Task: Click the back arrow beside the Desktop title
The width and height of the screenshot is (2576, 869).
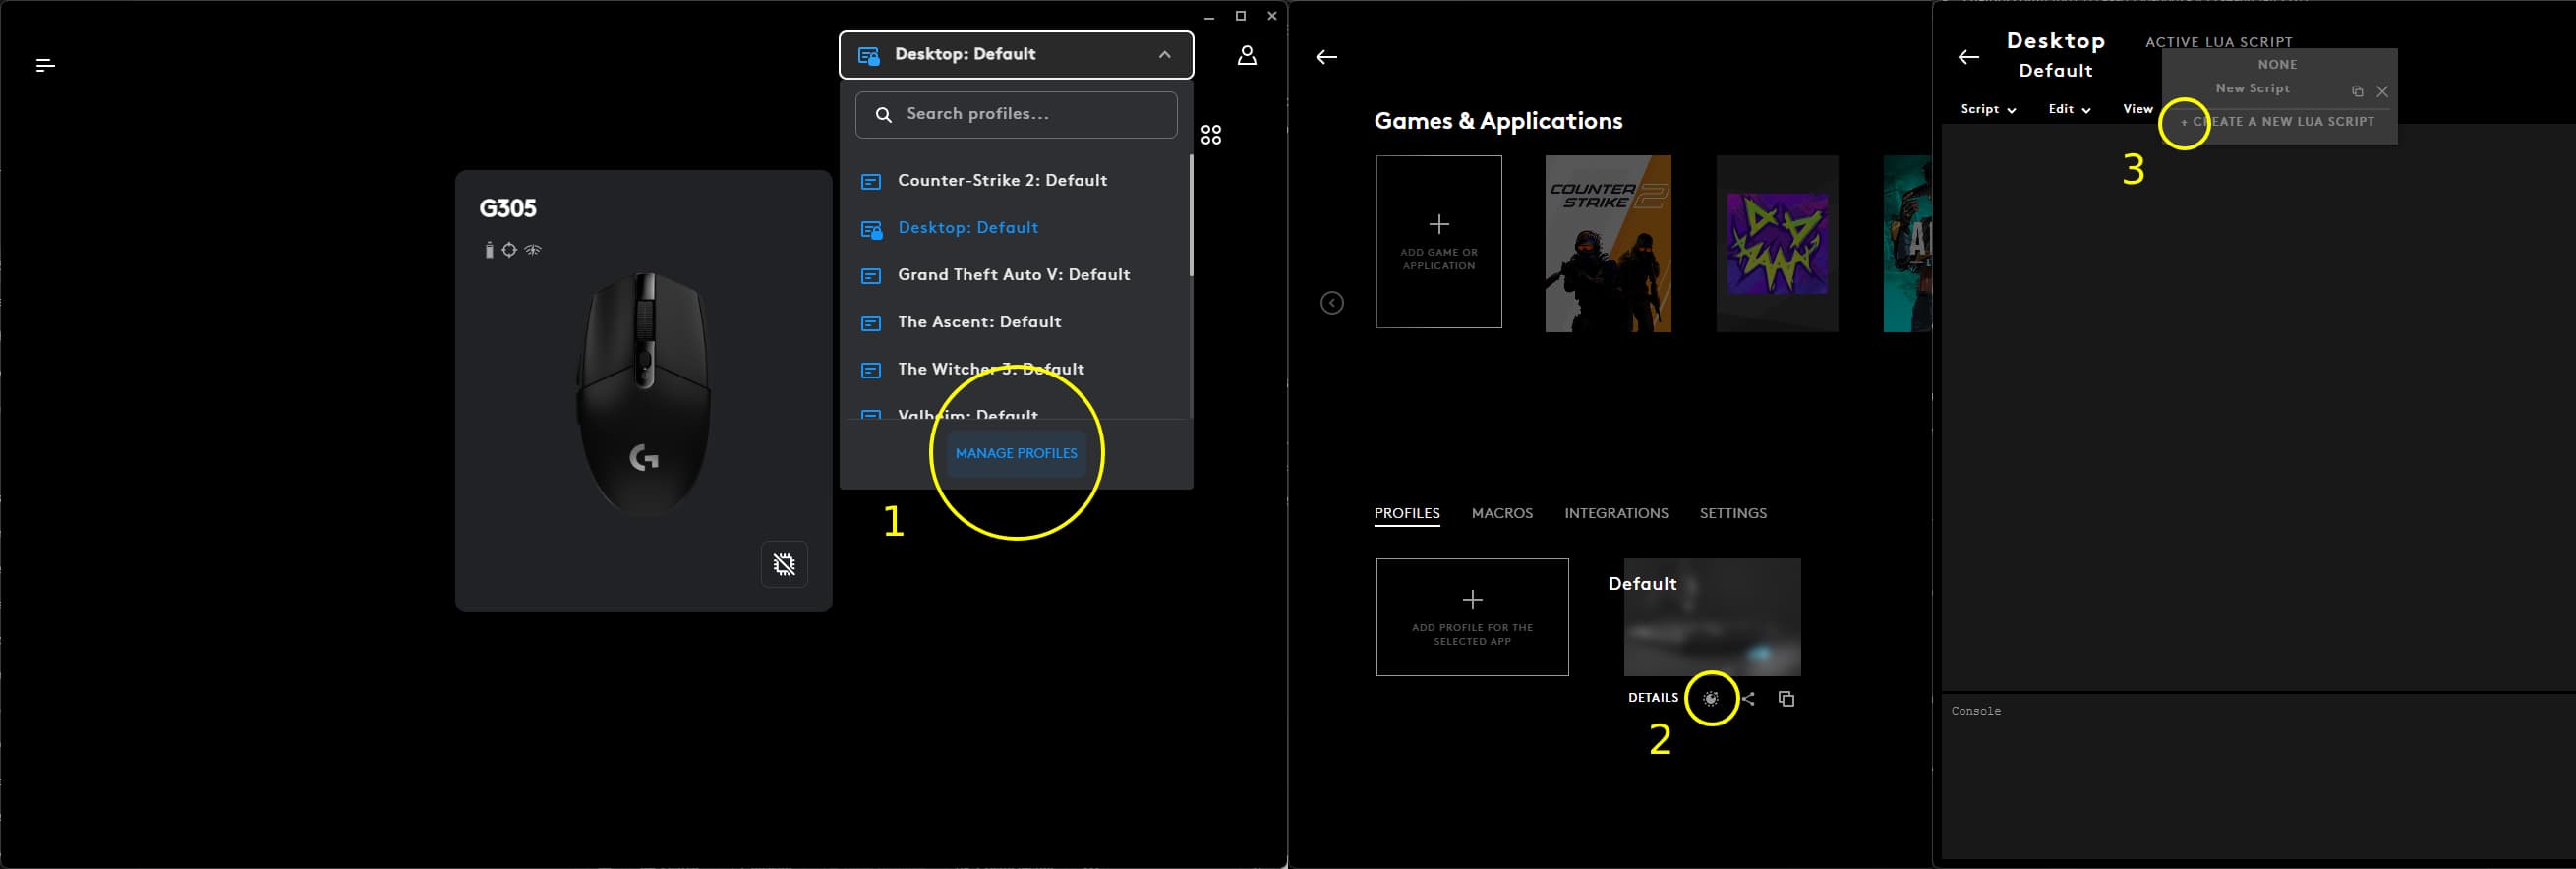Action: (x=1968, y=57)
